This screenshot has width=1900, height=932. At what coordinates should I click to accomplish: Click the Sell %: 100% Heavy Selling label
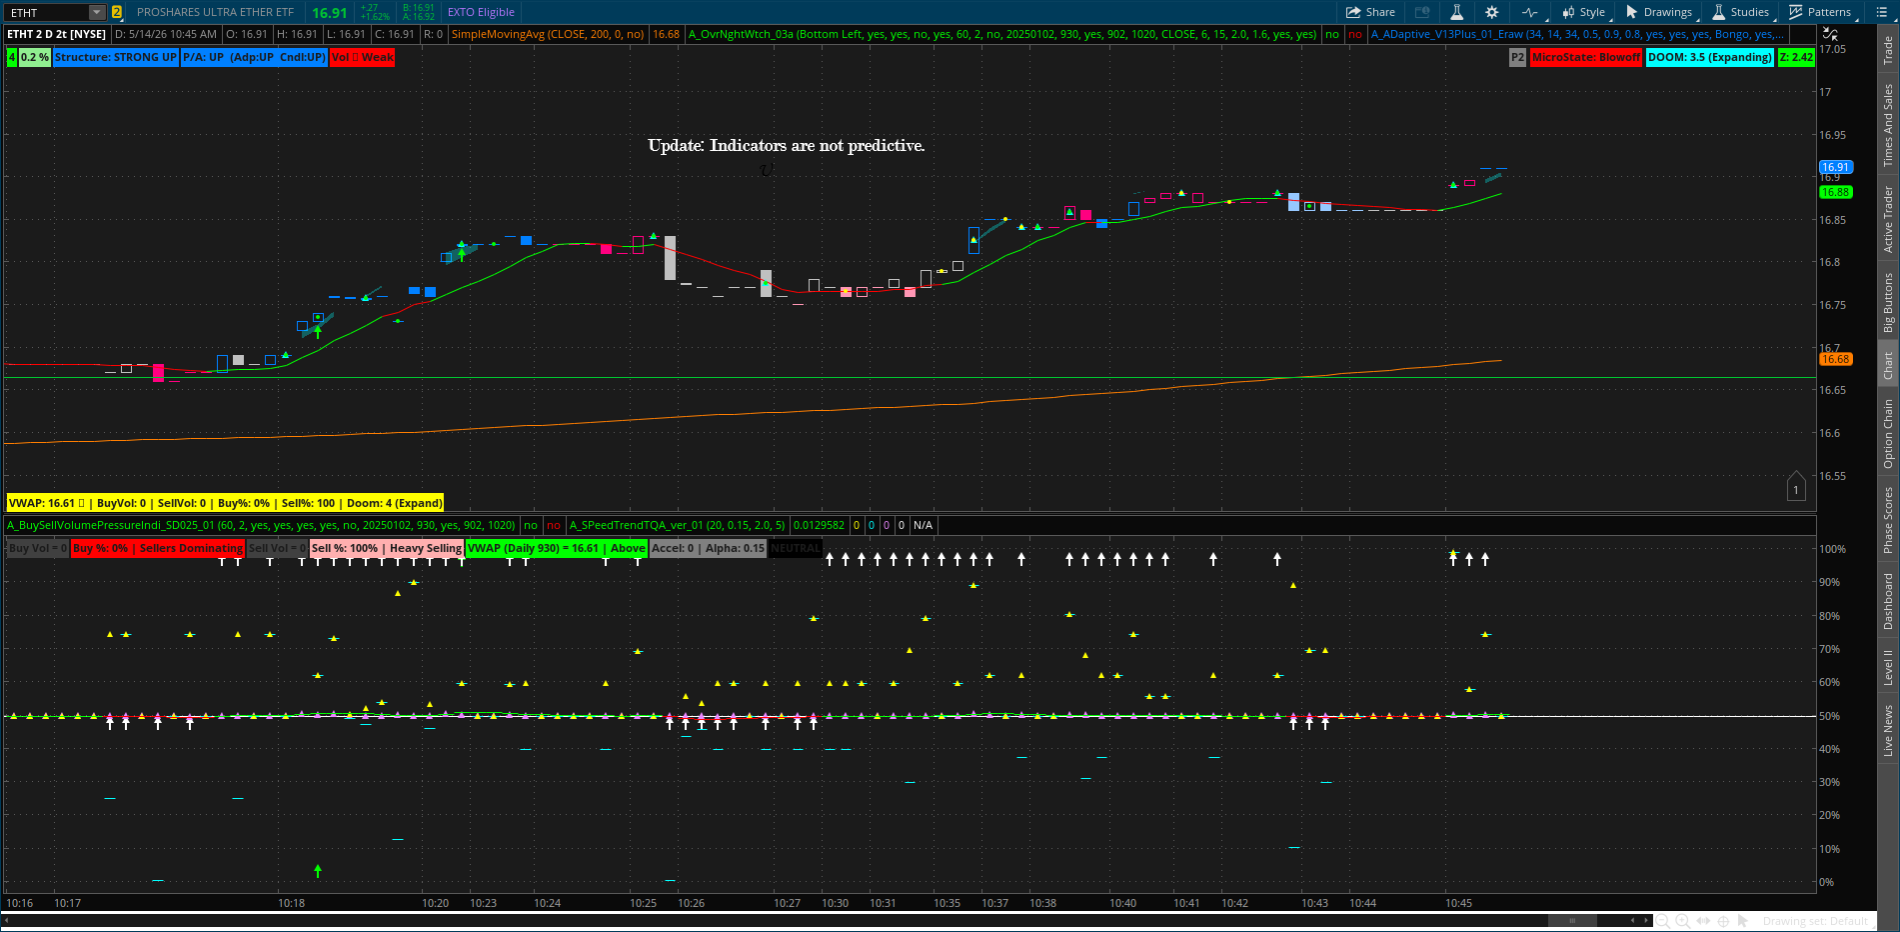coord(386,548)
